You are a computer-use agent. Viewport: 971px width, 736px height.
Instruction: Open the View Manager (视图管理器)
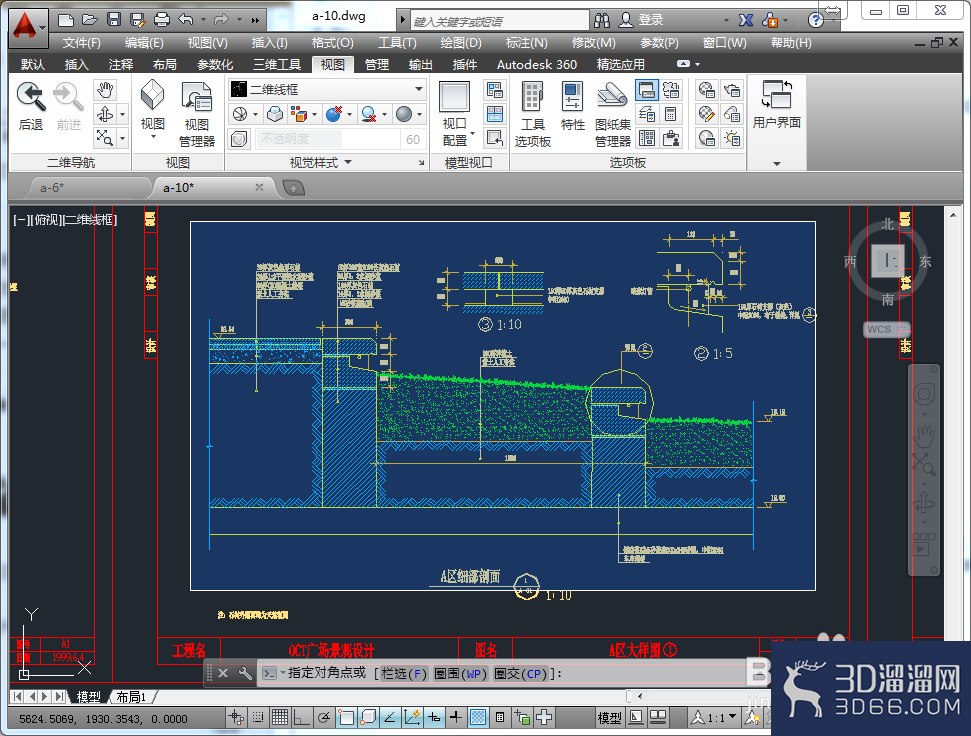(197, 115)
